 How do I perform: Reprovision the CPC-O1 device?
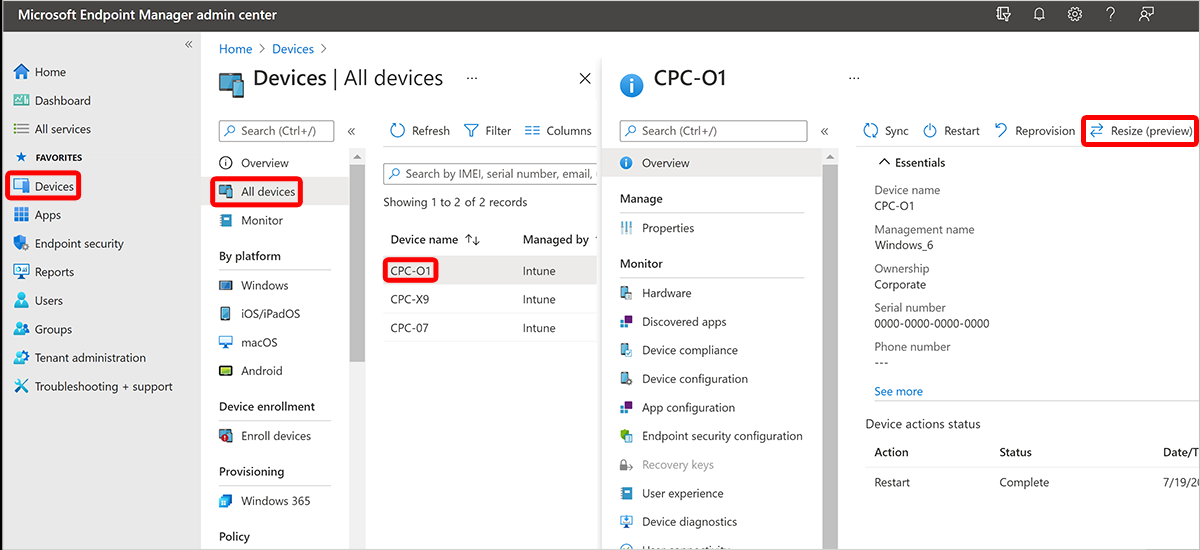click(x=1035, y=131)
